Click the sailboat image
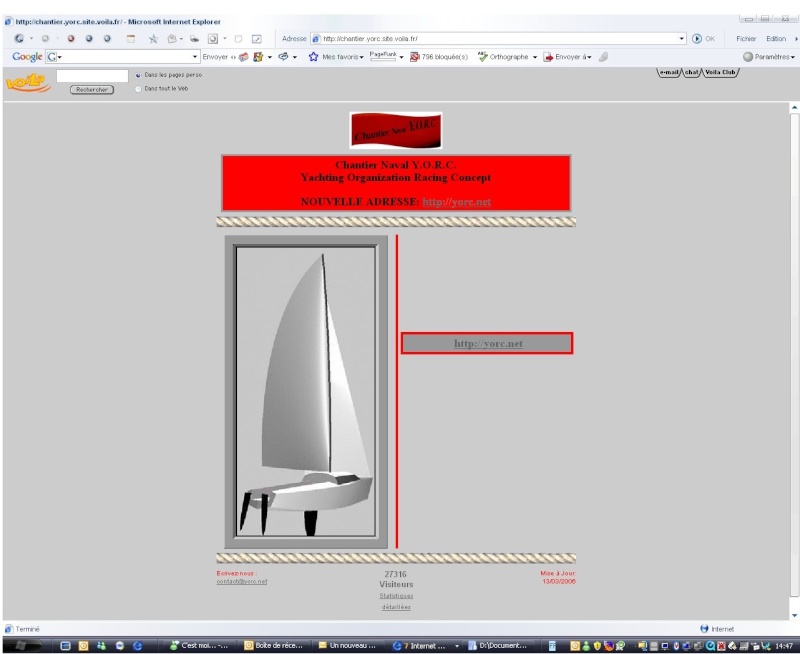800x654 pixels. click(306, 392)
